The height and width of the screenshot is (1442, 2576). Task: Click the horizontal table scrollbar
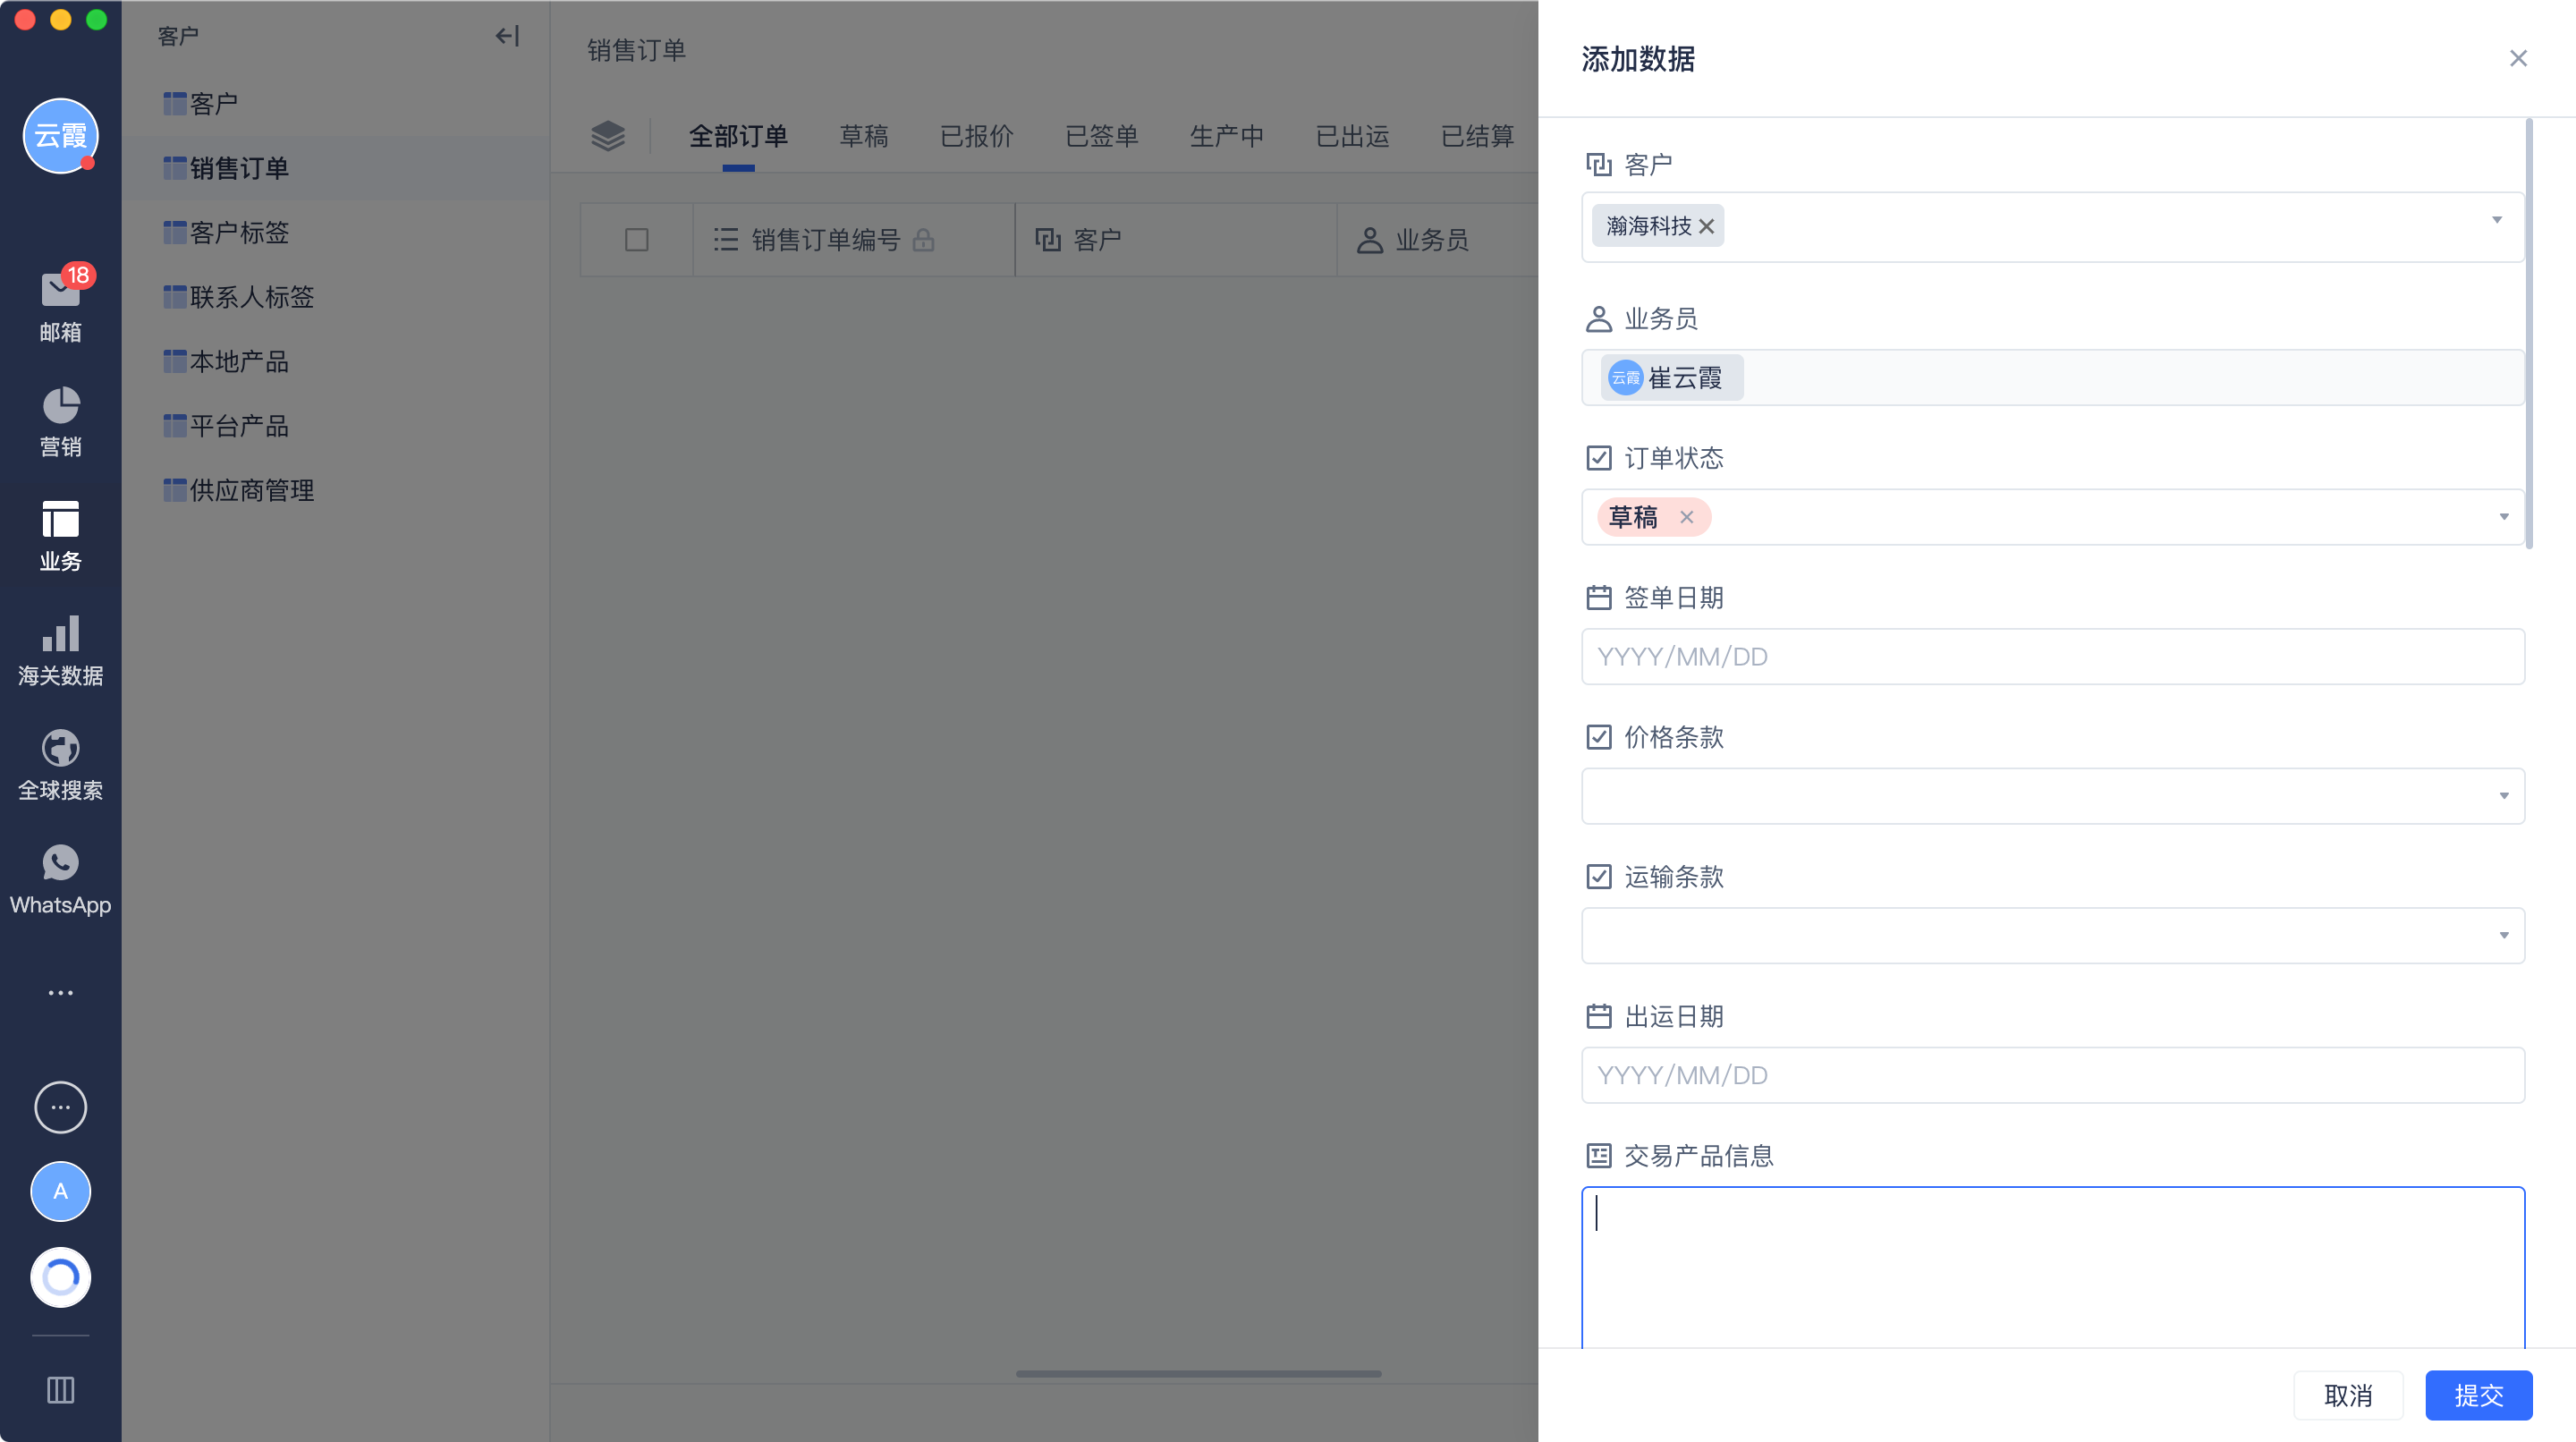(1198, 1374)
